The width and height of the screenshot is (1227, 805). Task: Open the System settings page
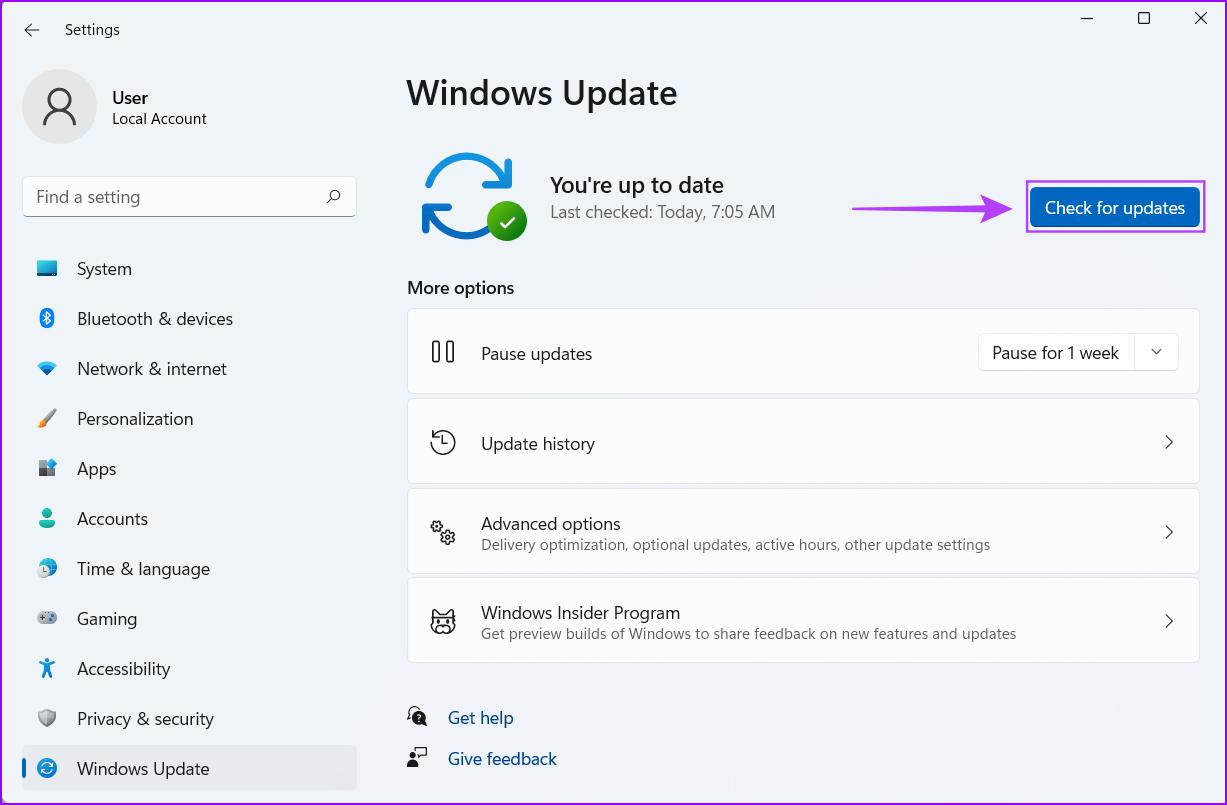tap(189, 269)
